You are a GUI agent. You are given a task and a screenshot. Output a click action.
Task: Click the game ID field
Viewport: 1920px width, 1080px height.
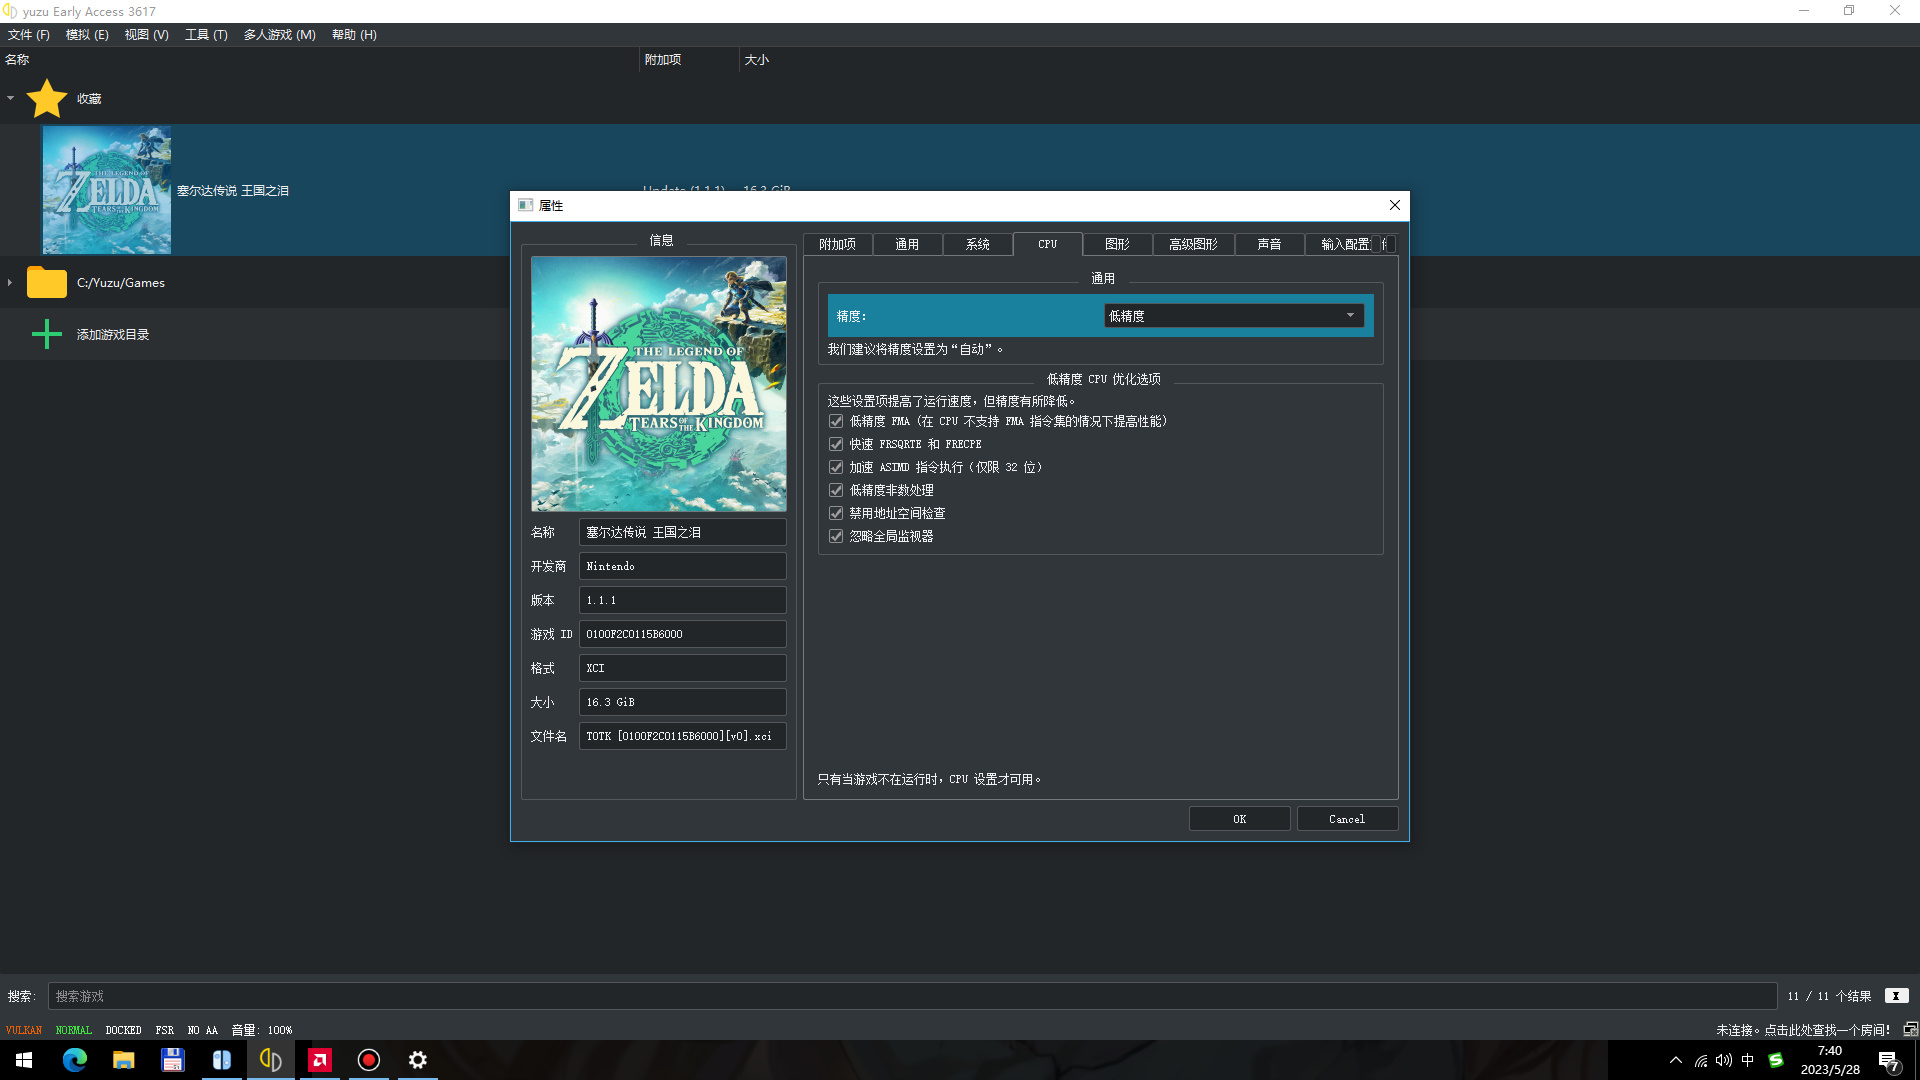coord(682,634)
